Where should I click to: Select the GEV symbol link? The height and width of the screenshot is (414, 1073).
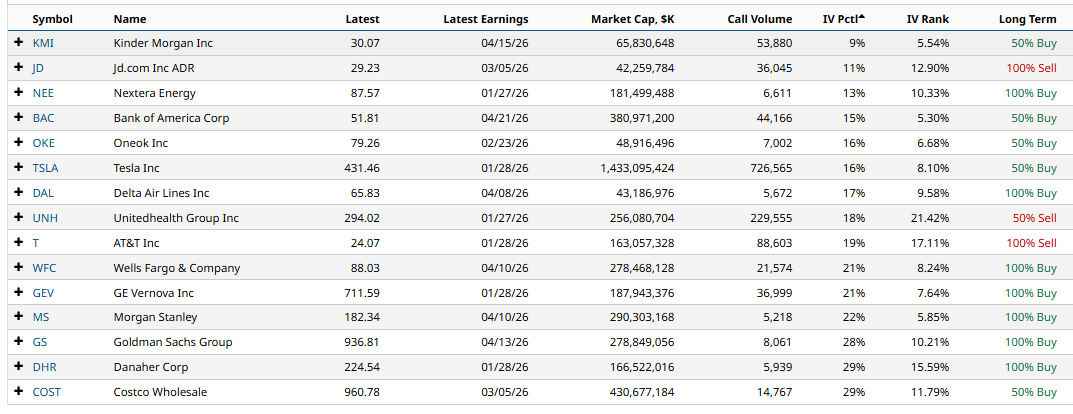tap(43, 293)
